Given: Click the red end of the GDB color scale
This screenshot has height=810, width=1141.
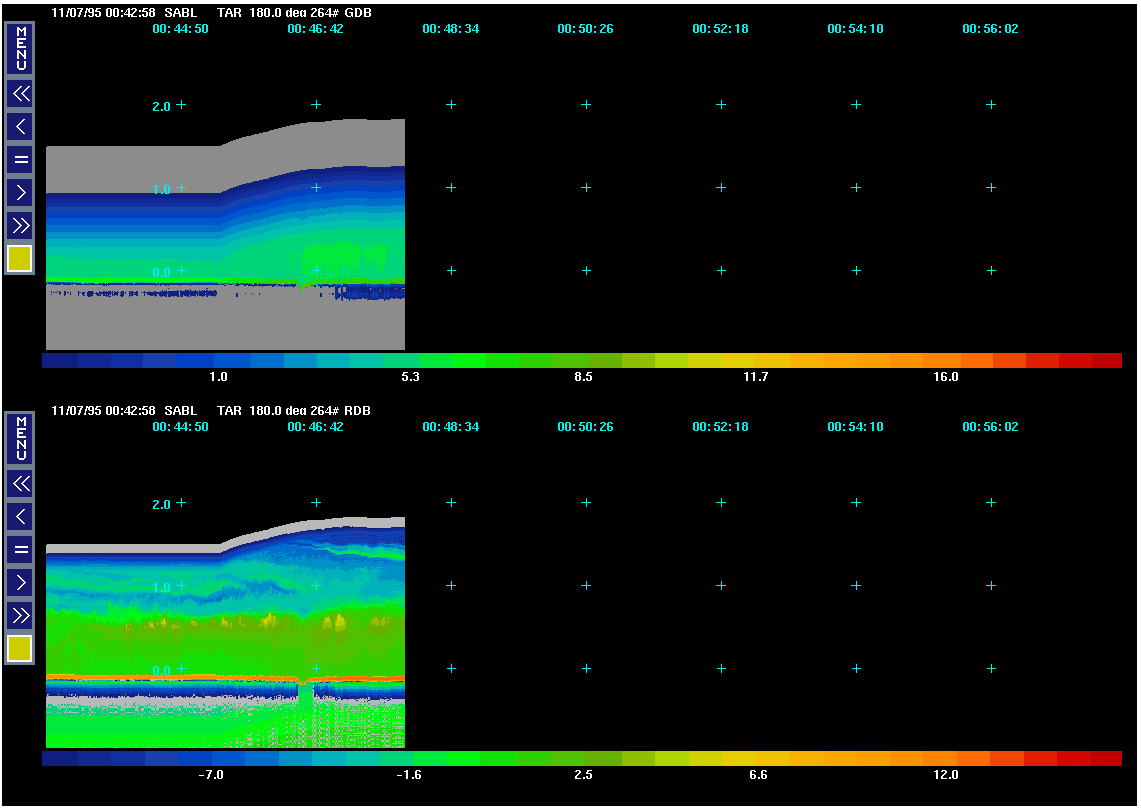Looking at the screenshot, I should 1105,361.
